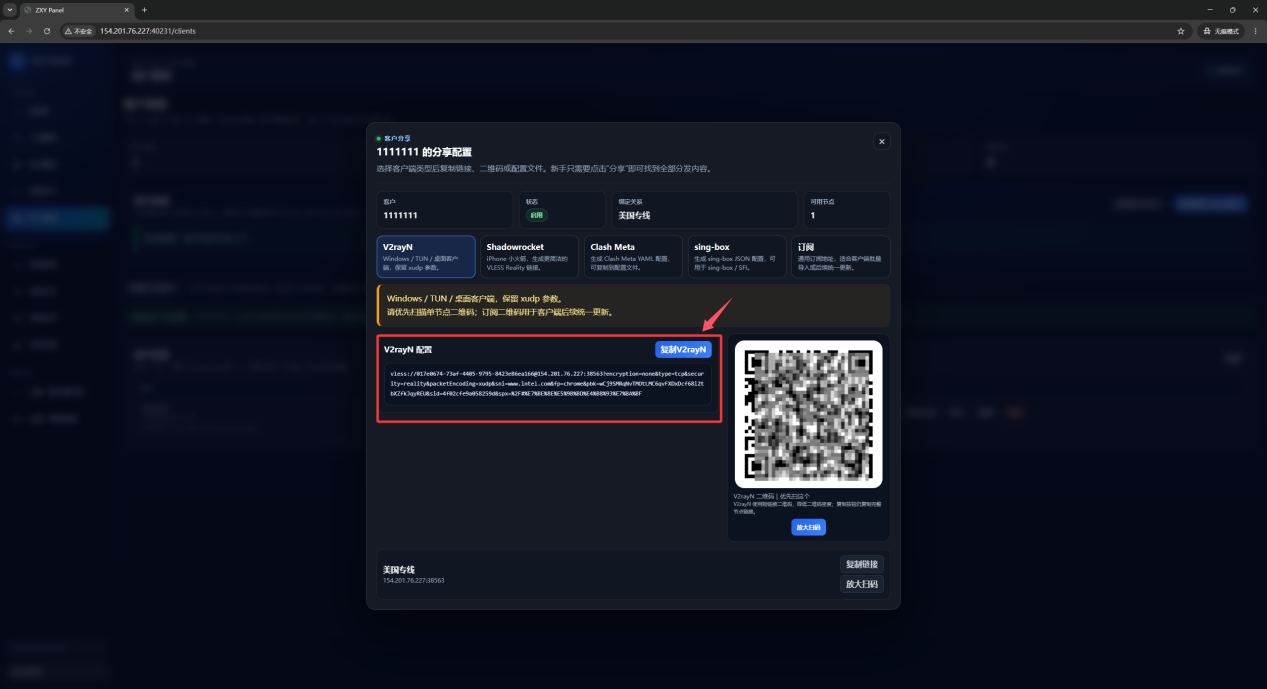
Task: Close the ZXY Panel browser tab
Action: tap(127, 10)
